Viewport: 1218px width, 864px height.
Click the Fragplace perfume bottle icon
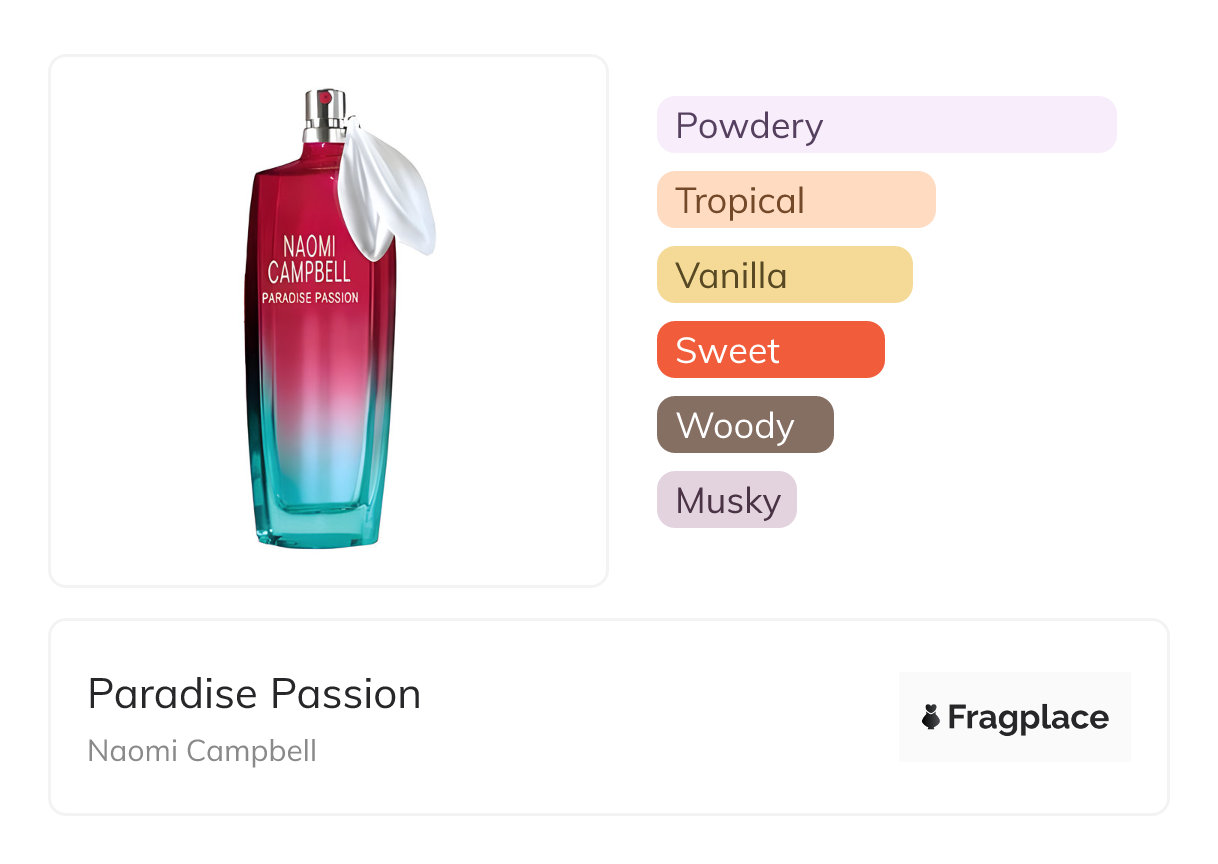point(930,717)
